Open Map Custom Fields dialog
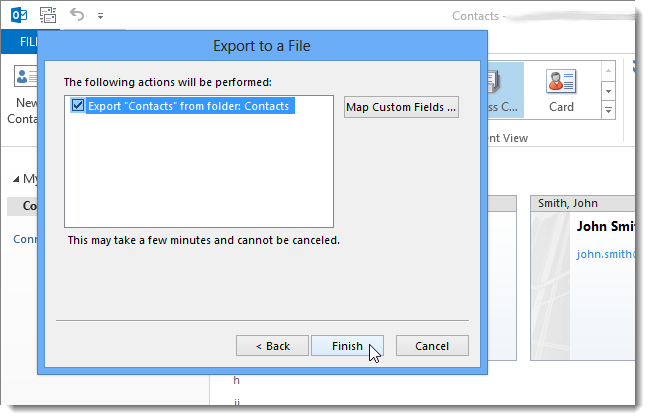The width and height of the screenshot is (650, 420). pyautogui.click(x=401, y=107)
